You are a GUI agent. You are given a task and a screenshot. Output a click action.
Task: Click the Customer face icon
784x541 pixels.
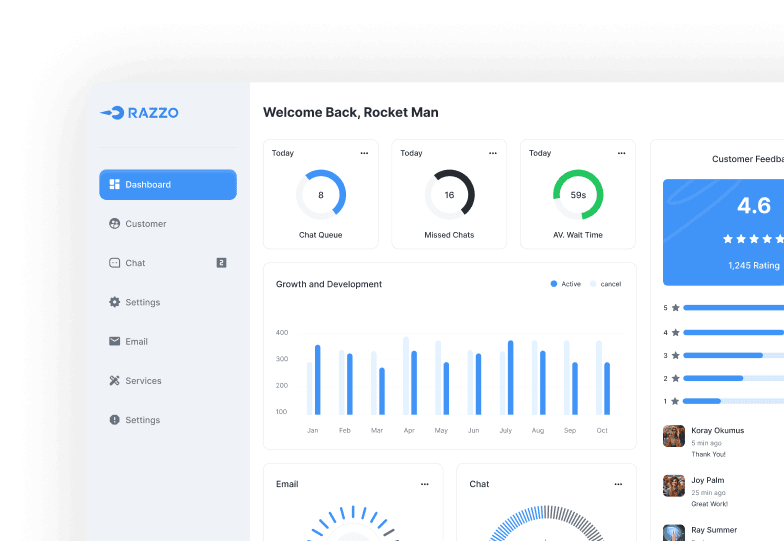(114, 224)
